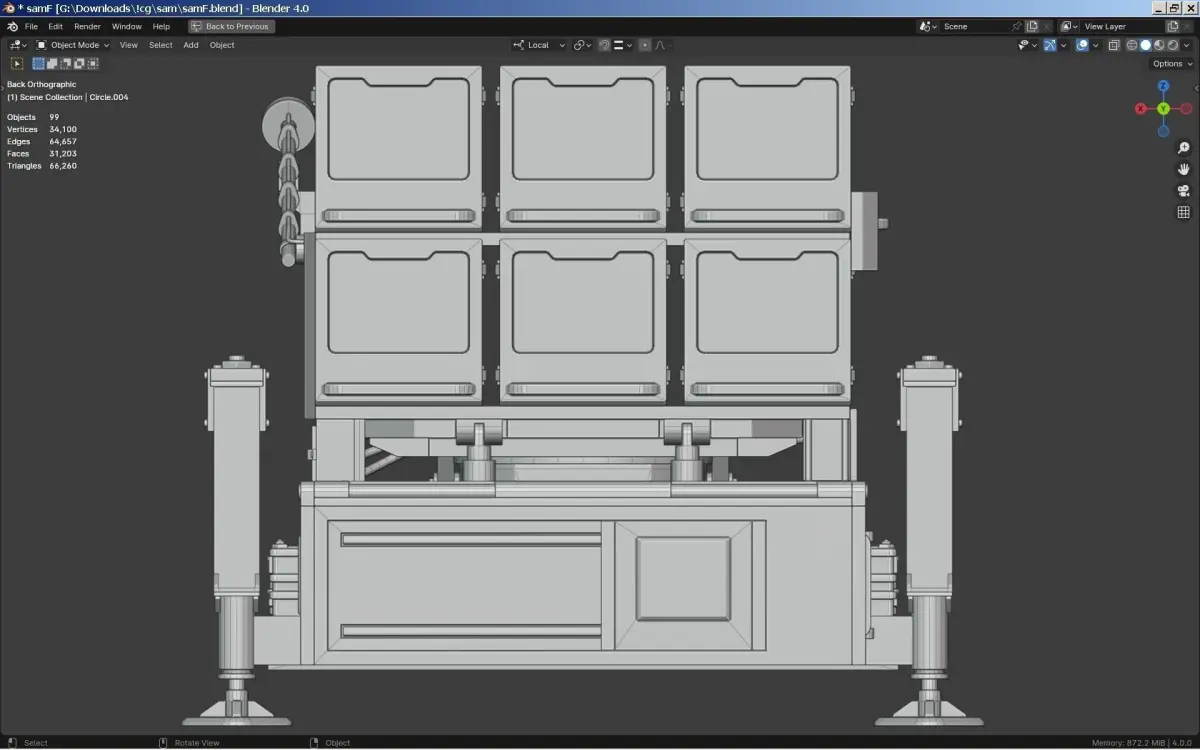Image resolution: width=1200 pixels, height=750 pixels.
Task: Open the Render menu
Action: [x=87, y=26]
